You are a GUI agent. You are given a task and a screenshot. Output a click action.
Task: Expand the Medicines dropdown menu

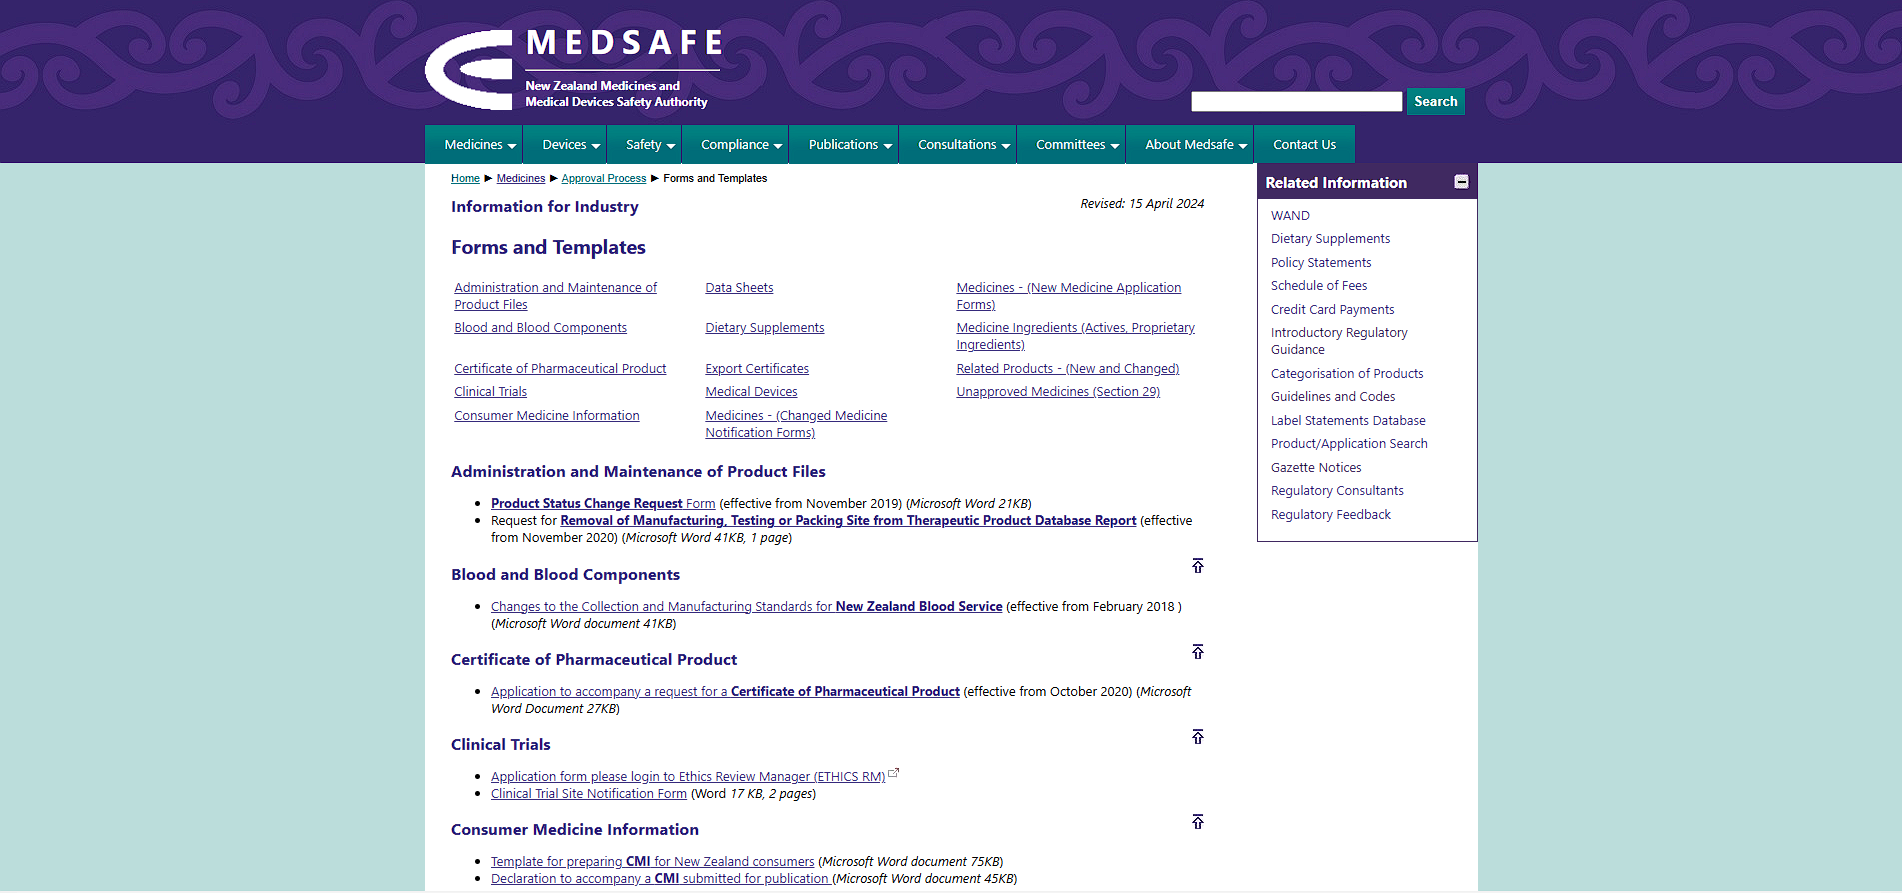point(479,145)
